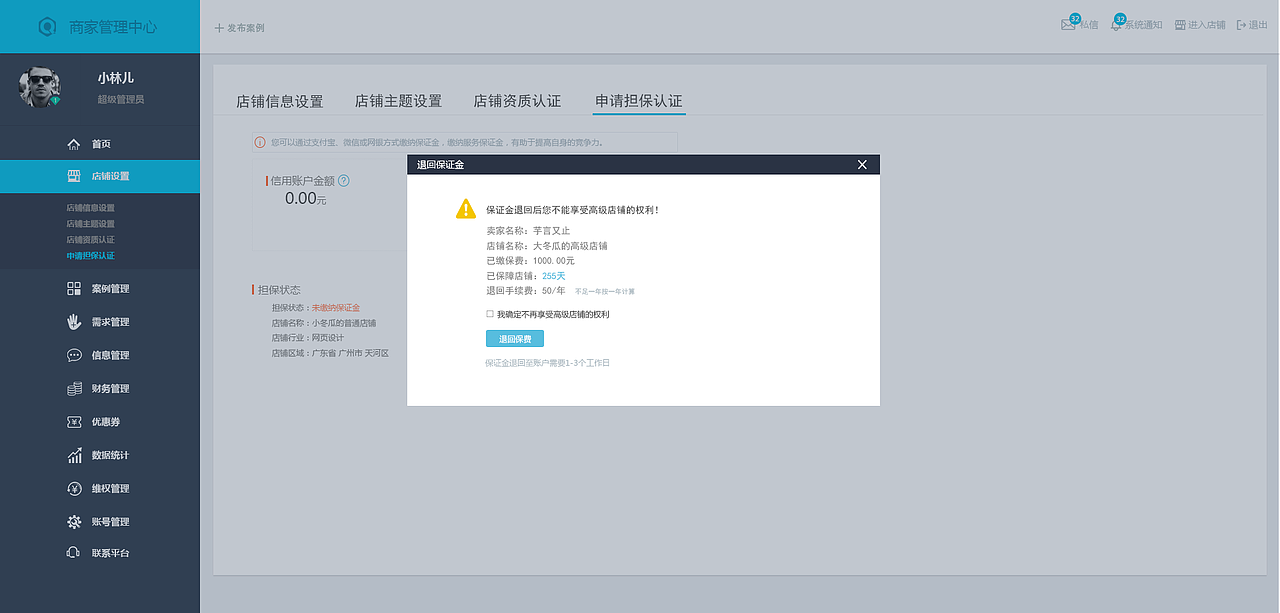Open sidebar submenu 申请担保认证
This screenshot has height=613, width=1280.
(x=91, y=256)
